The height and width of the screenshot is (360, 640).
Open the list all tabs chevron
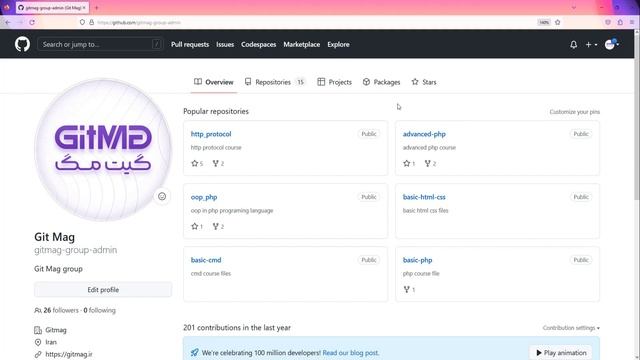click(573, 8)
